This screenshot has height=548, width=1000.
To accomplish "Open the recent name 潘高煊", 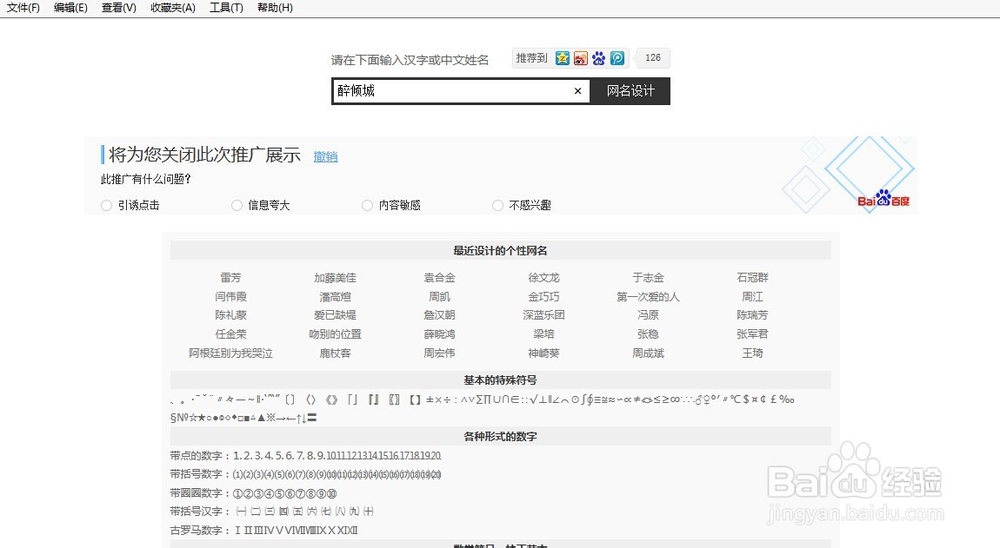I will point(335,297).
